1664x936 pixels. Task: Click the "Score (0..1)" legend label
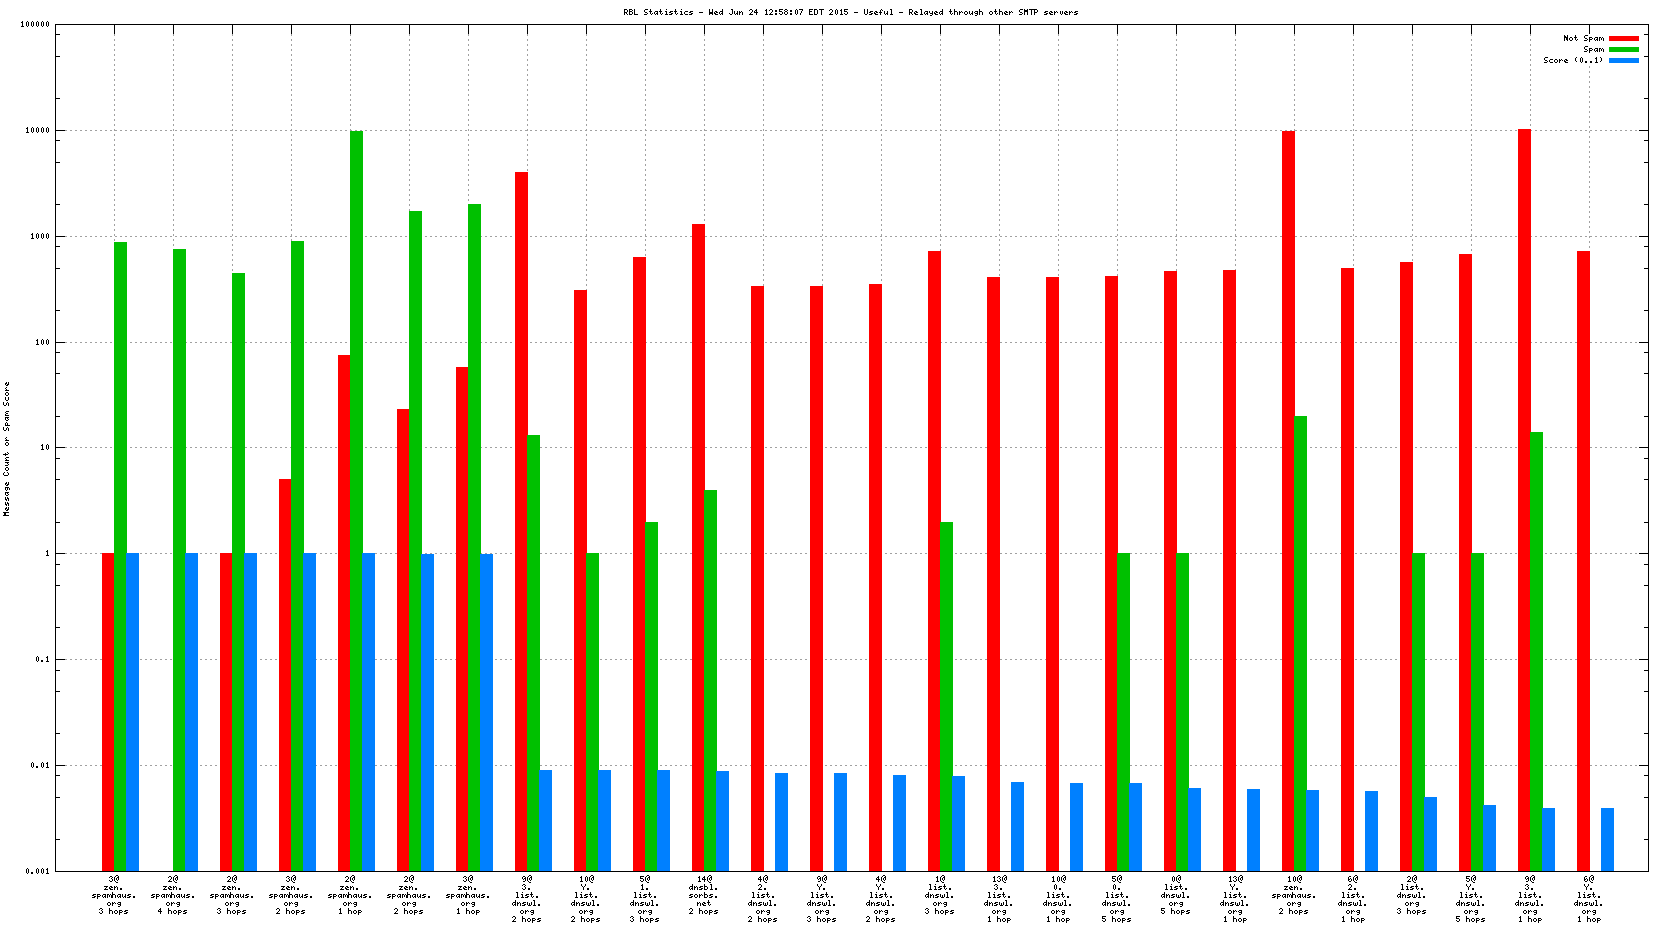coord(1572,60)
